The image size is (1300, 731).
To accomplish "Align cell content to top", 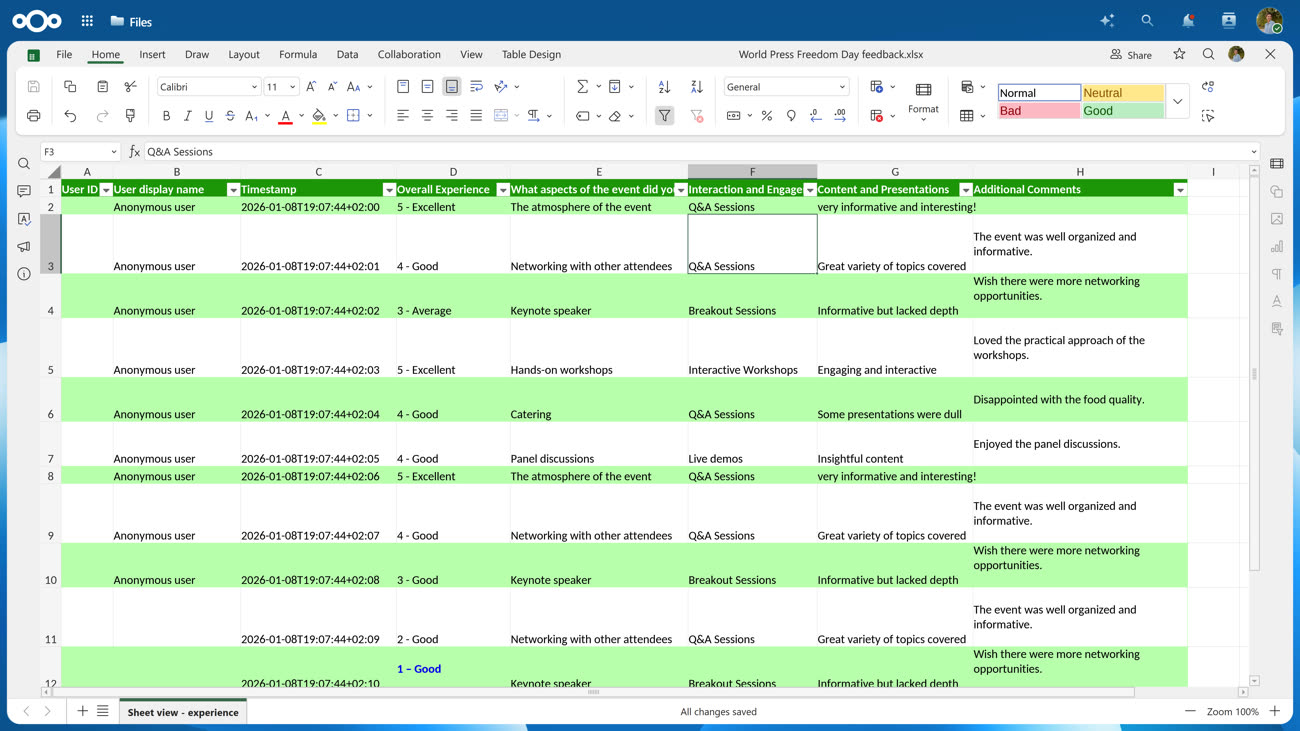I will (x=403, y=87).
